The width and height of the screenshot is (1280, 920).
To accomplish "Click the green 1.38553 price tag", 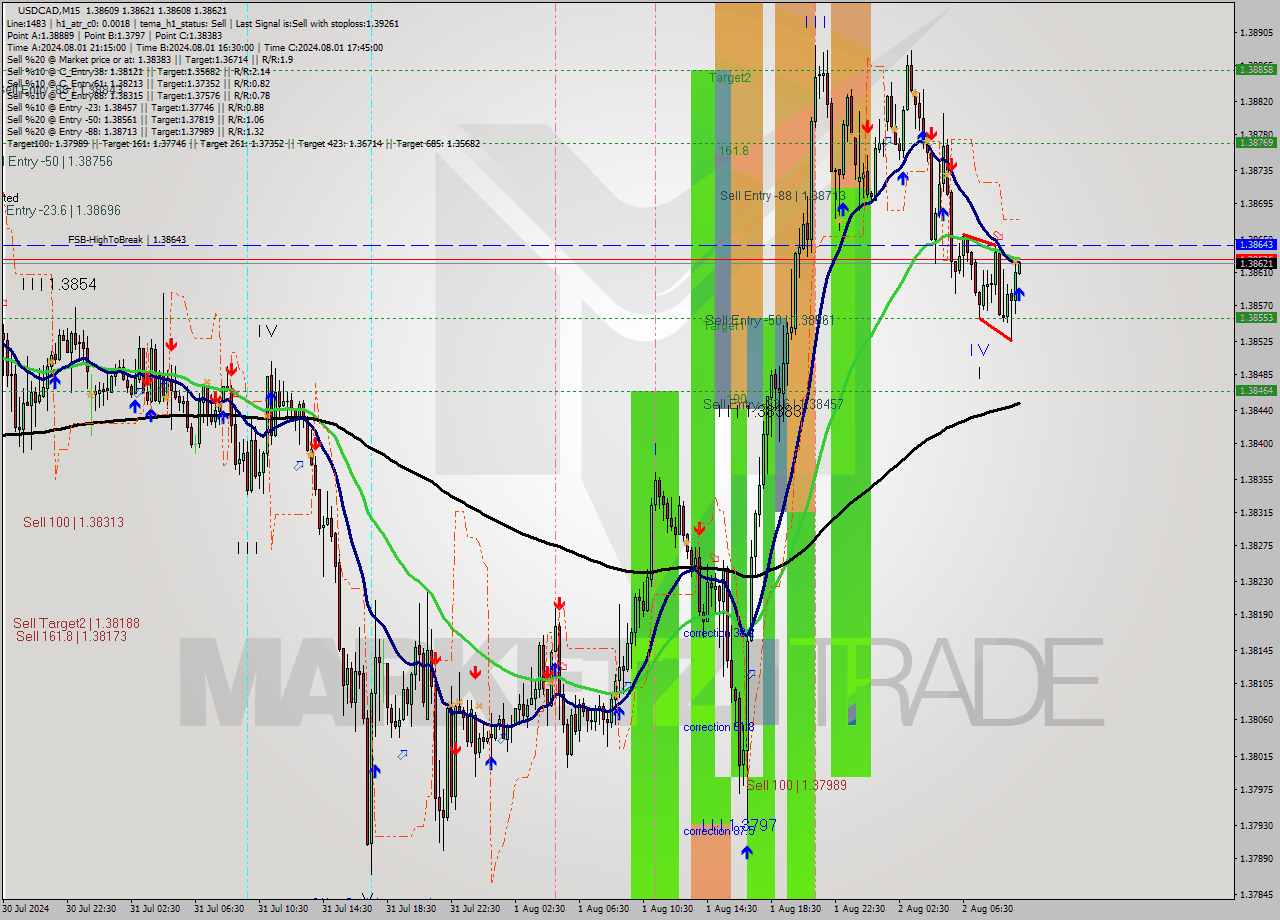I will (x=1256, y=317).
